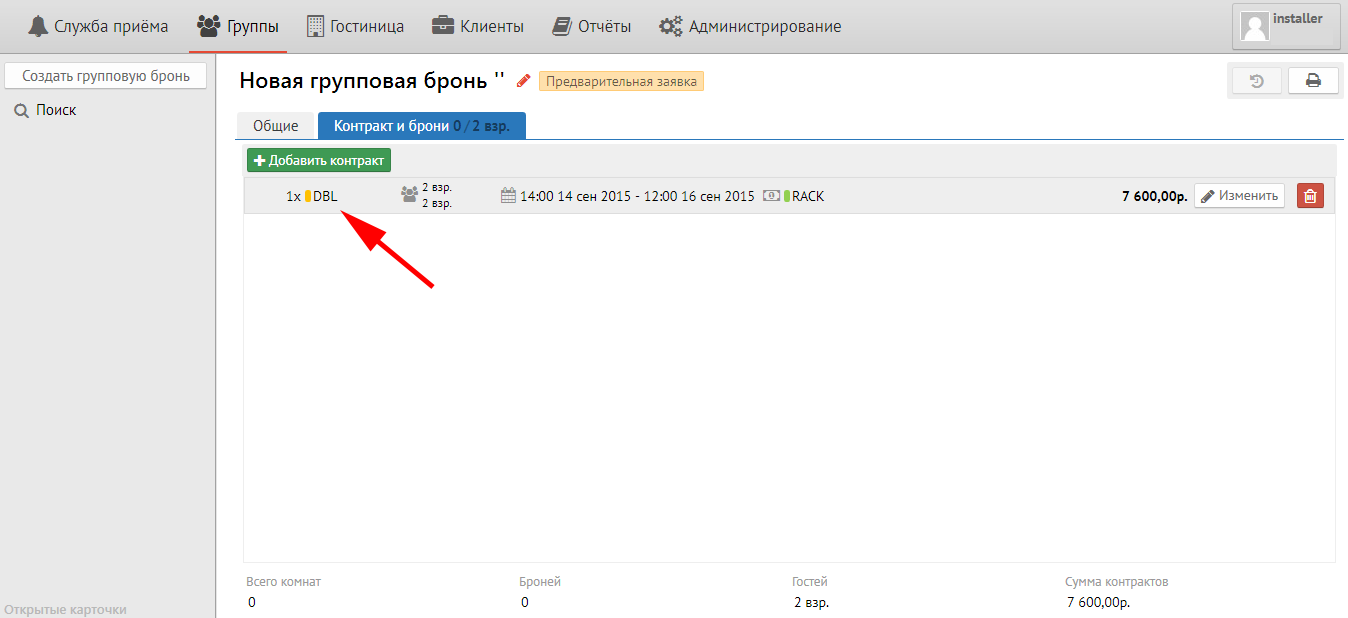
Task: Click the print button
Action: point(1313,81)
